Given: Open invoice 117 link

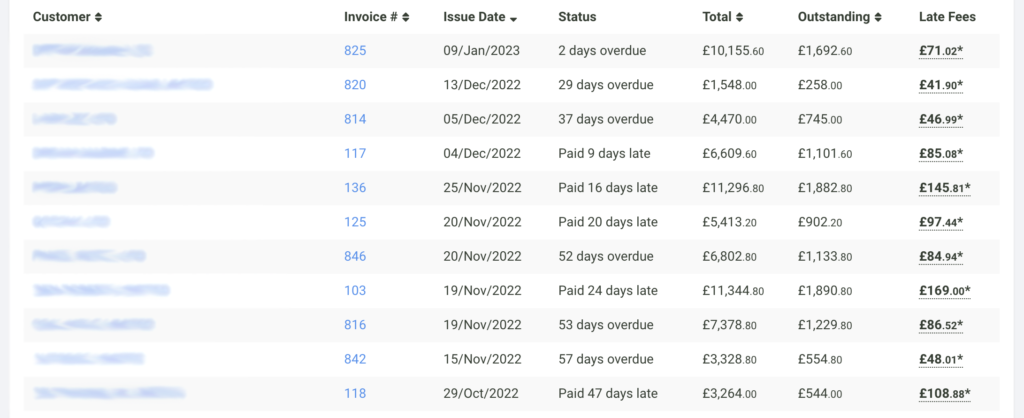Looking at the screenshot, I should pyautogui.click(x=355, y=153).
